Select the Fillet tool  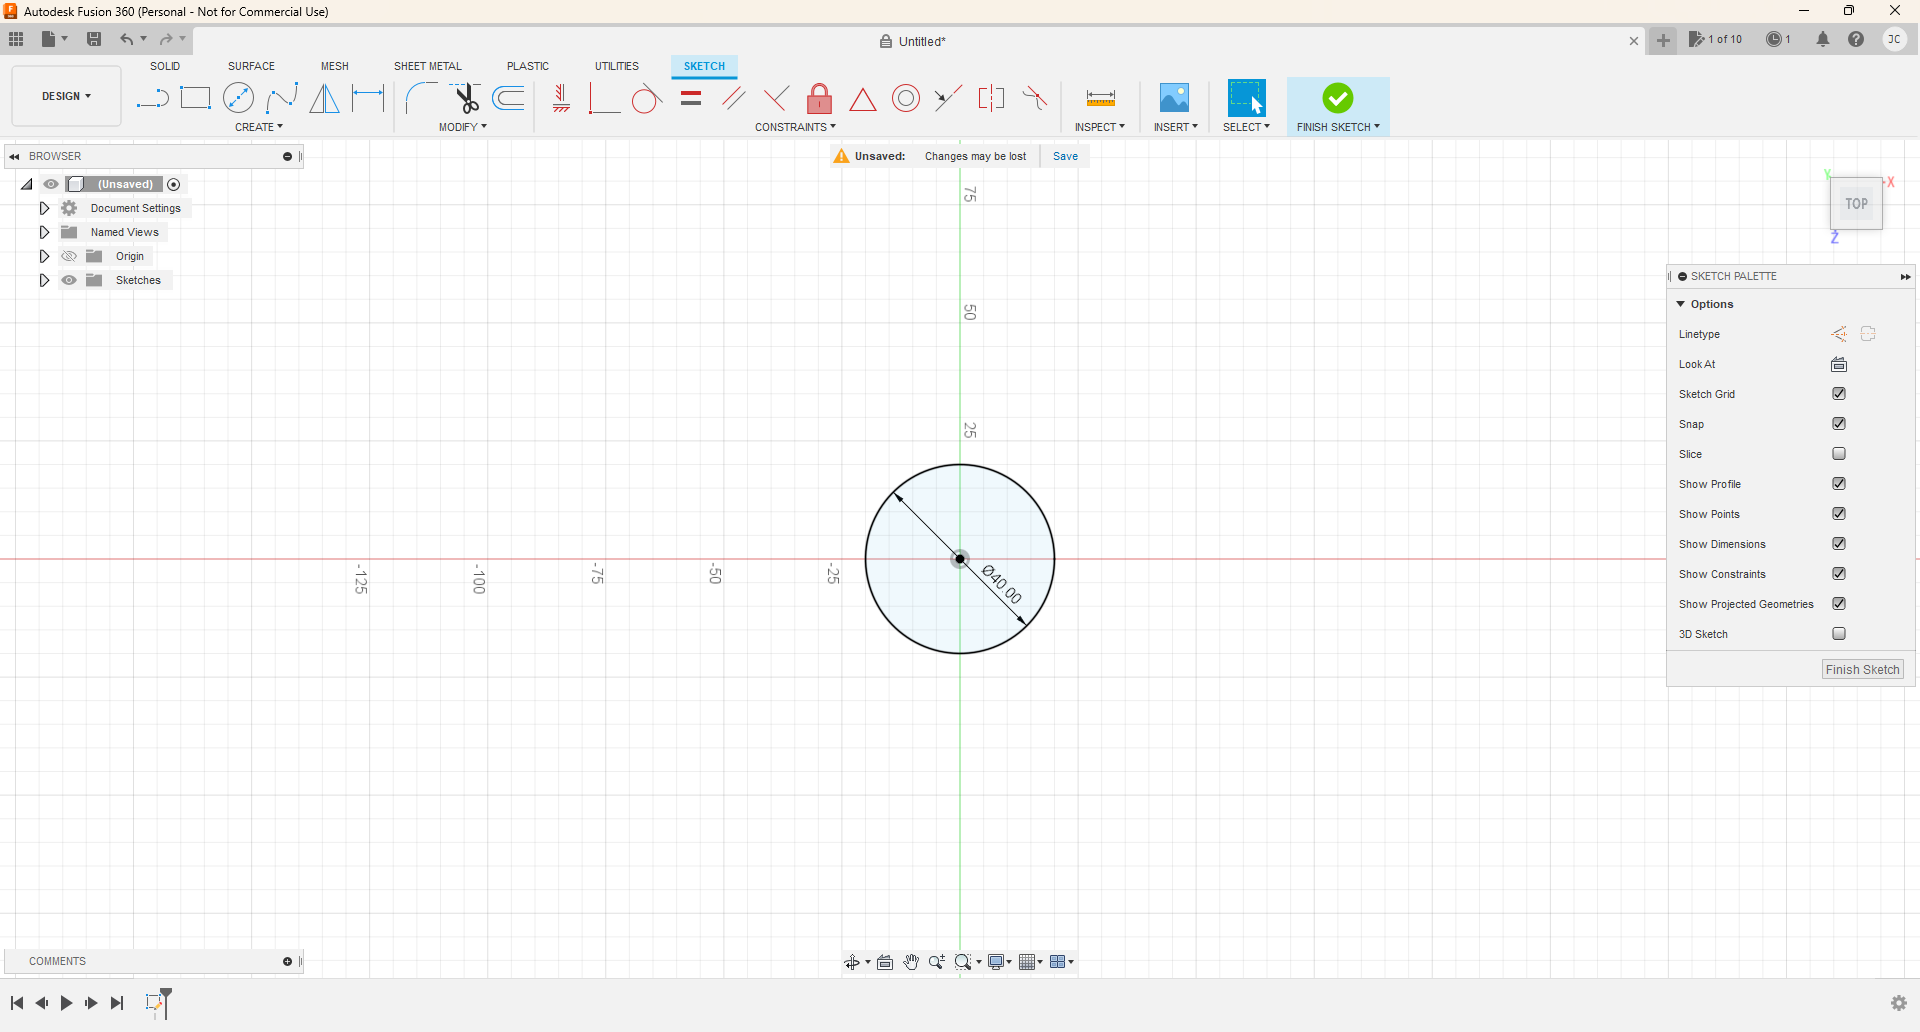421,98
